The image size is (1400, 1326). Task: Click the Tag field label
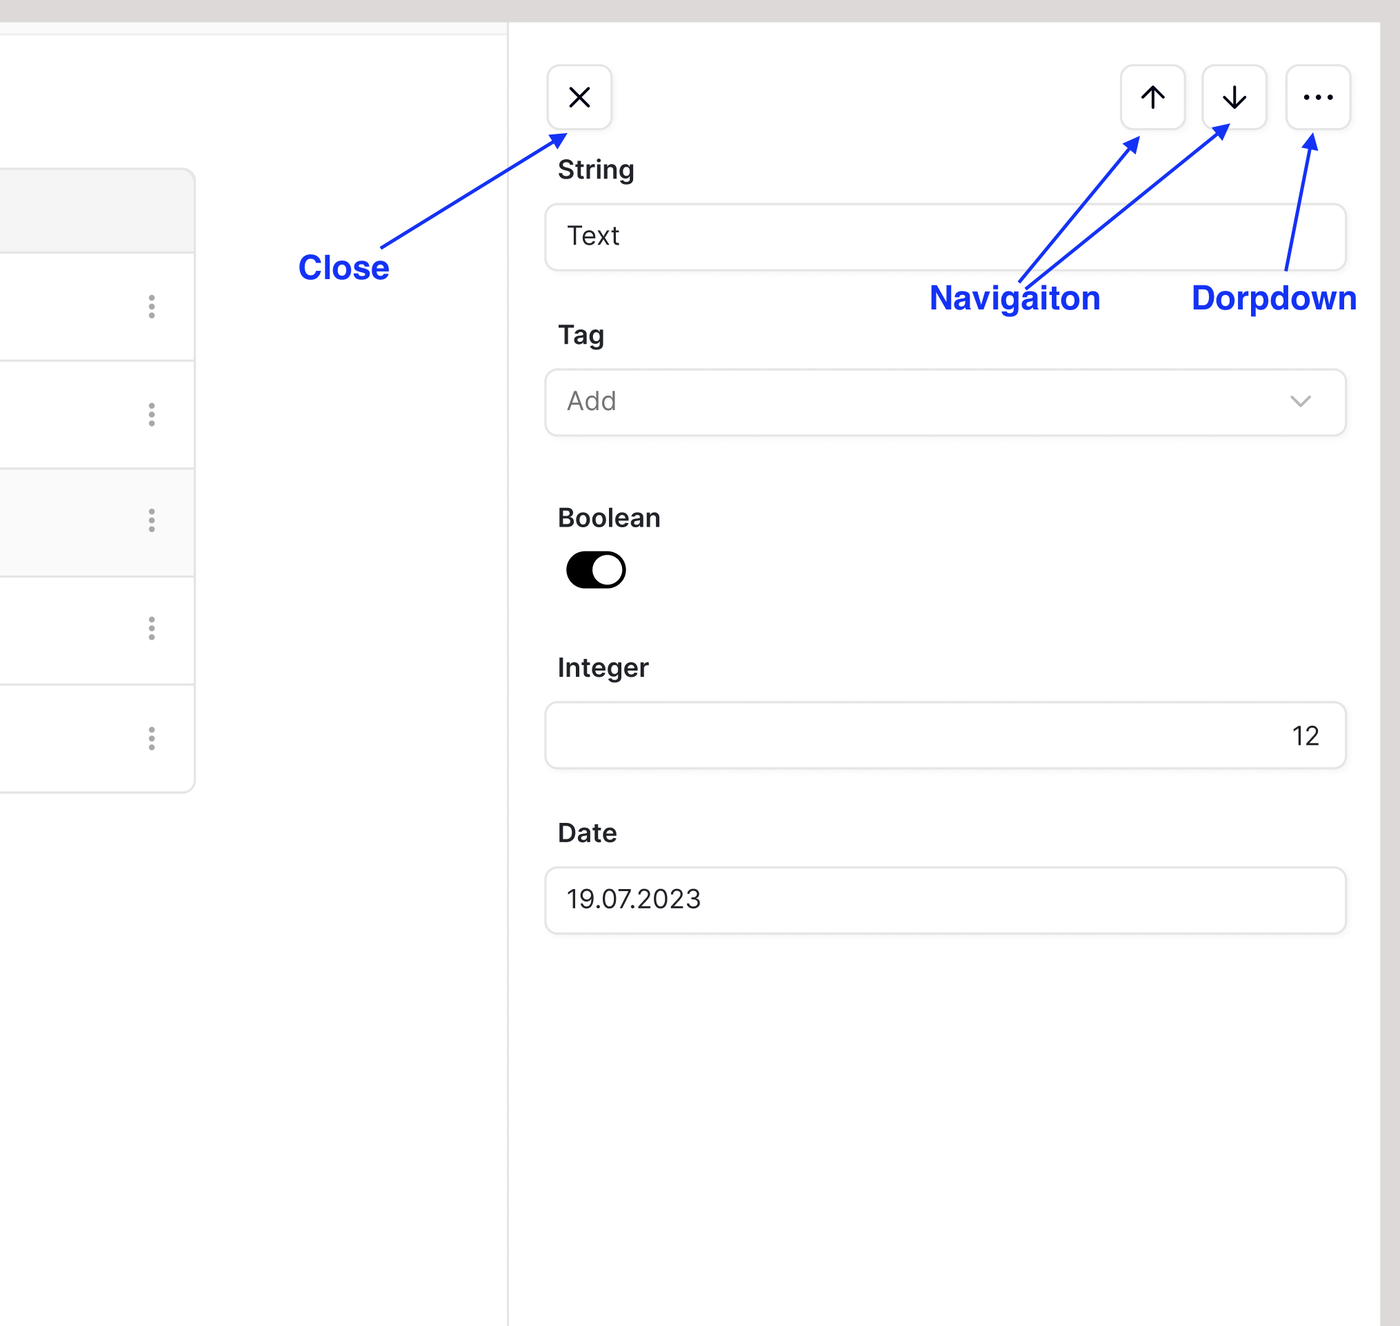coord(581,335)
